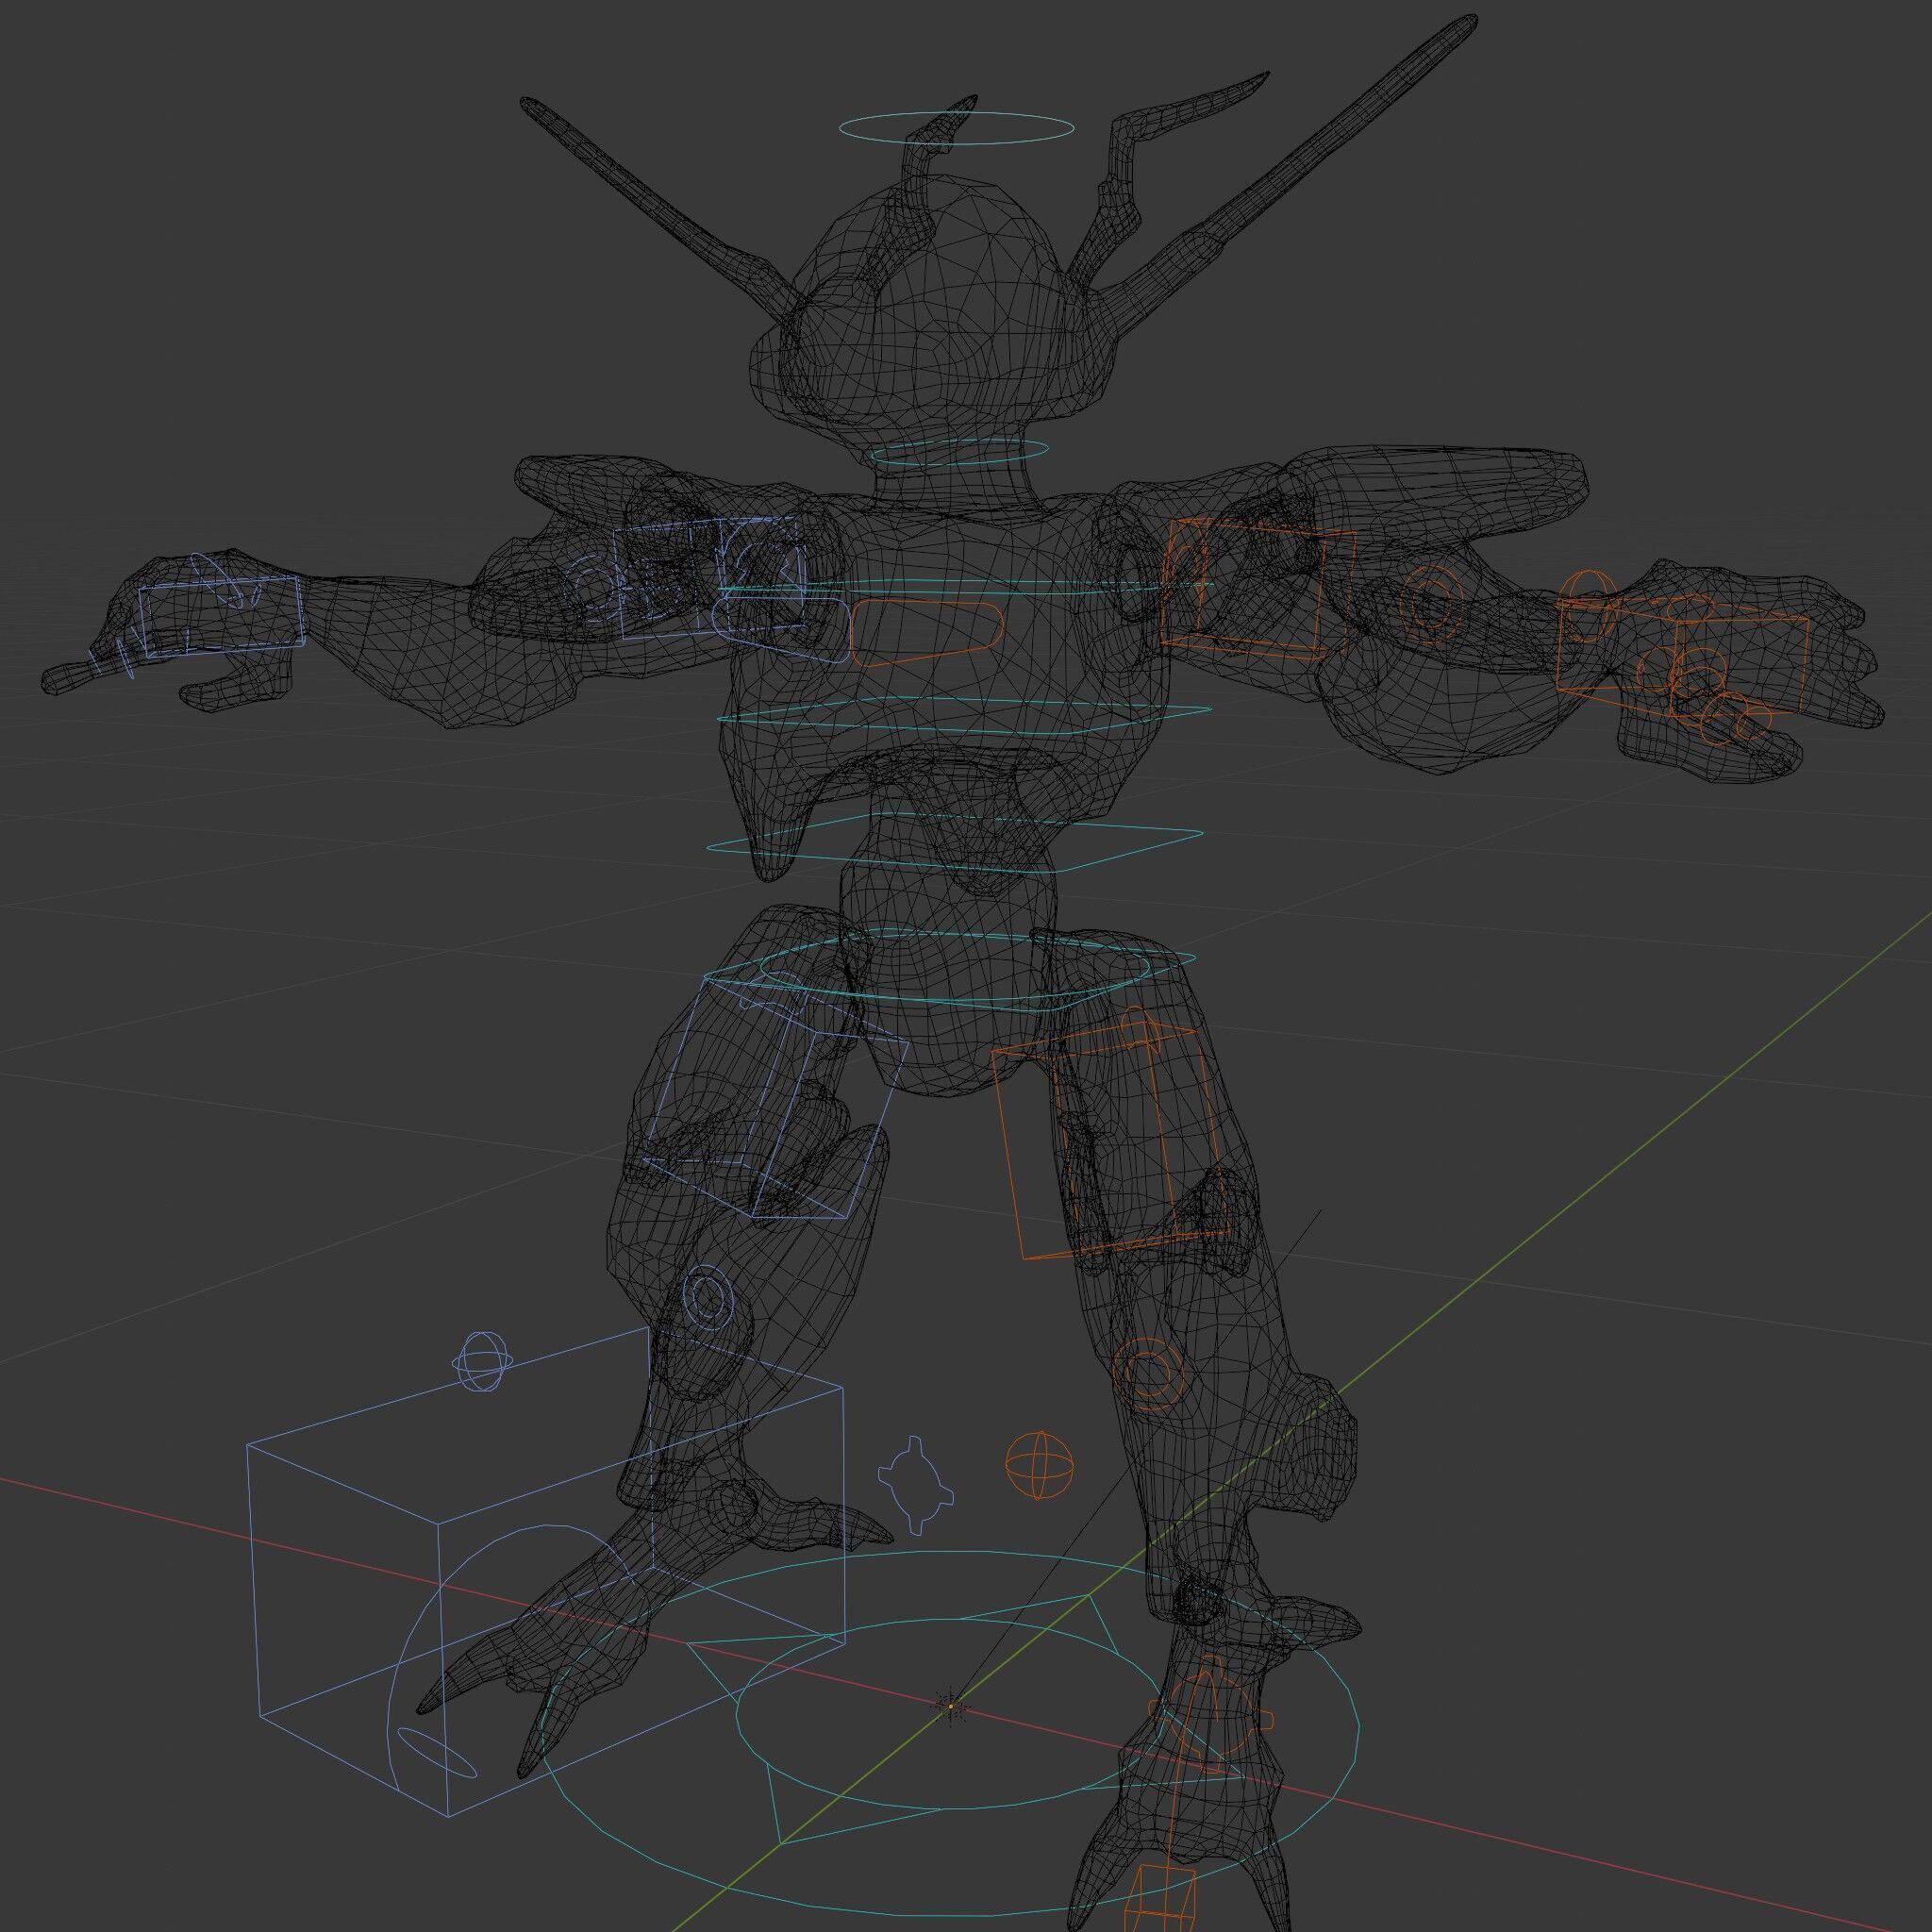Click the 3D cursor at the world origin
This screenshot has width=1932, height=1932.
[x=952, y=1707]
